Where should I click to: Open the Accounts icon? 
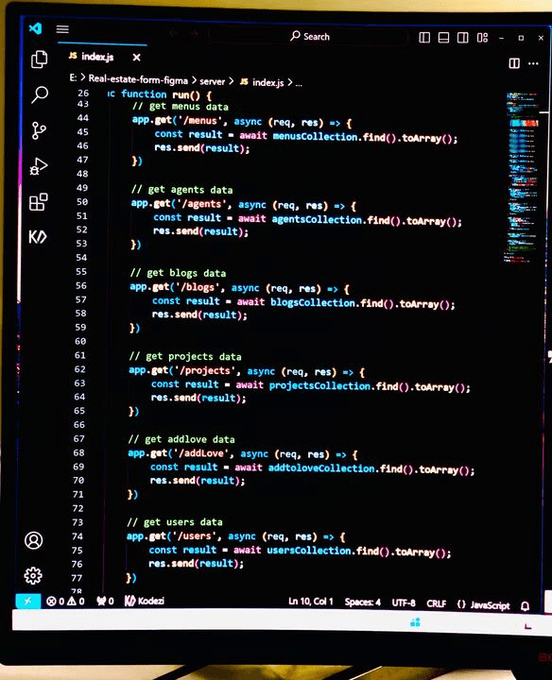(33, 540)
